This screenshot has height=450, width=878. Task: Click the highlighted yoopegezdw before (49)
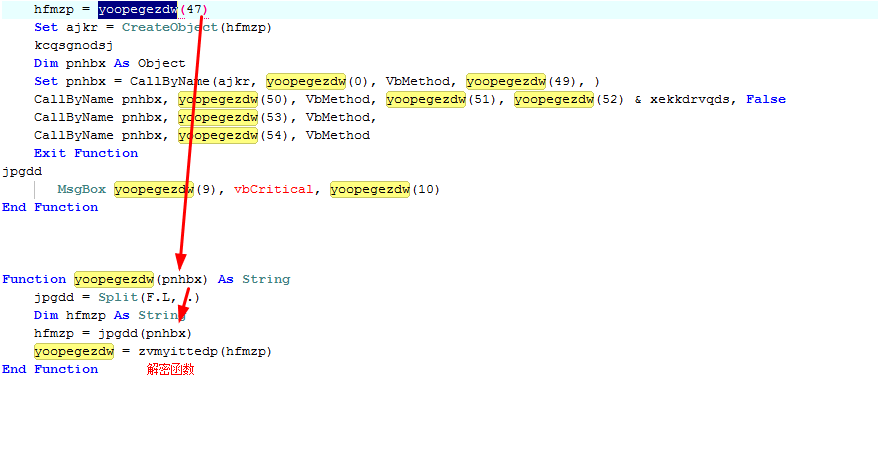pyautogui.click(x=506, y=82)
